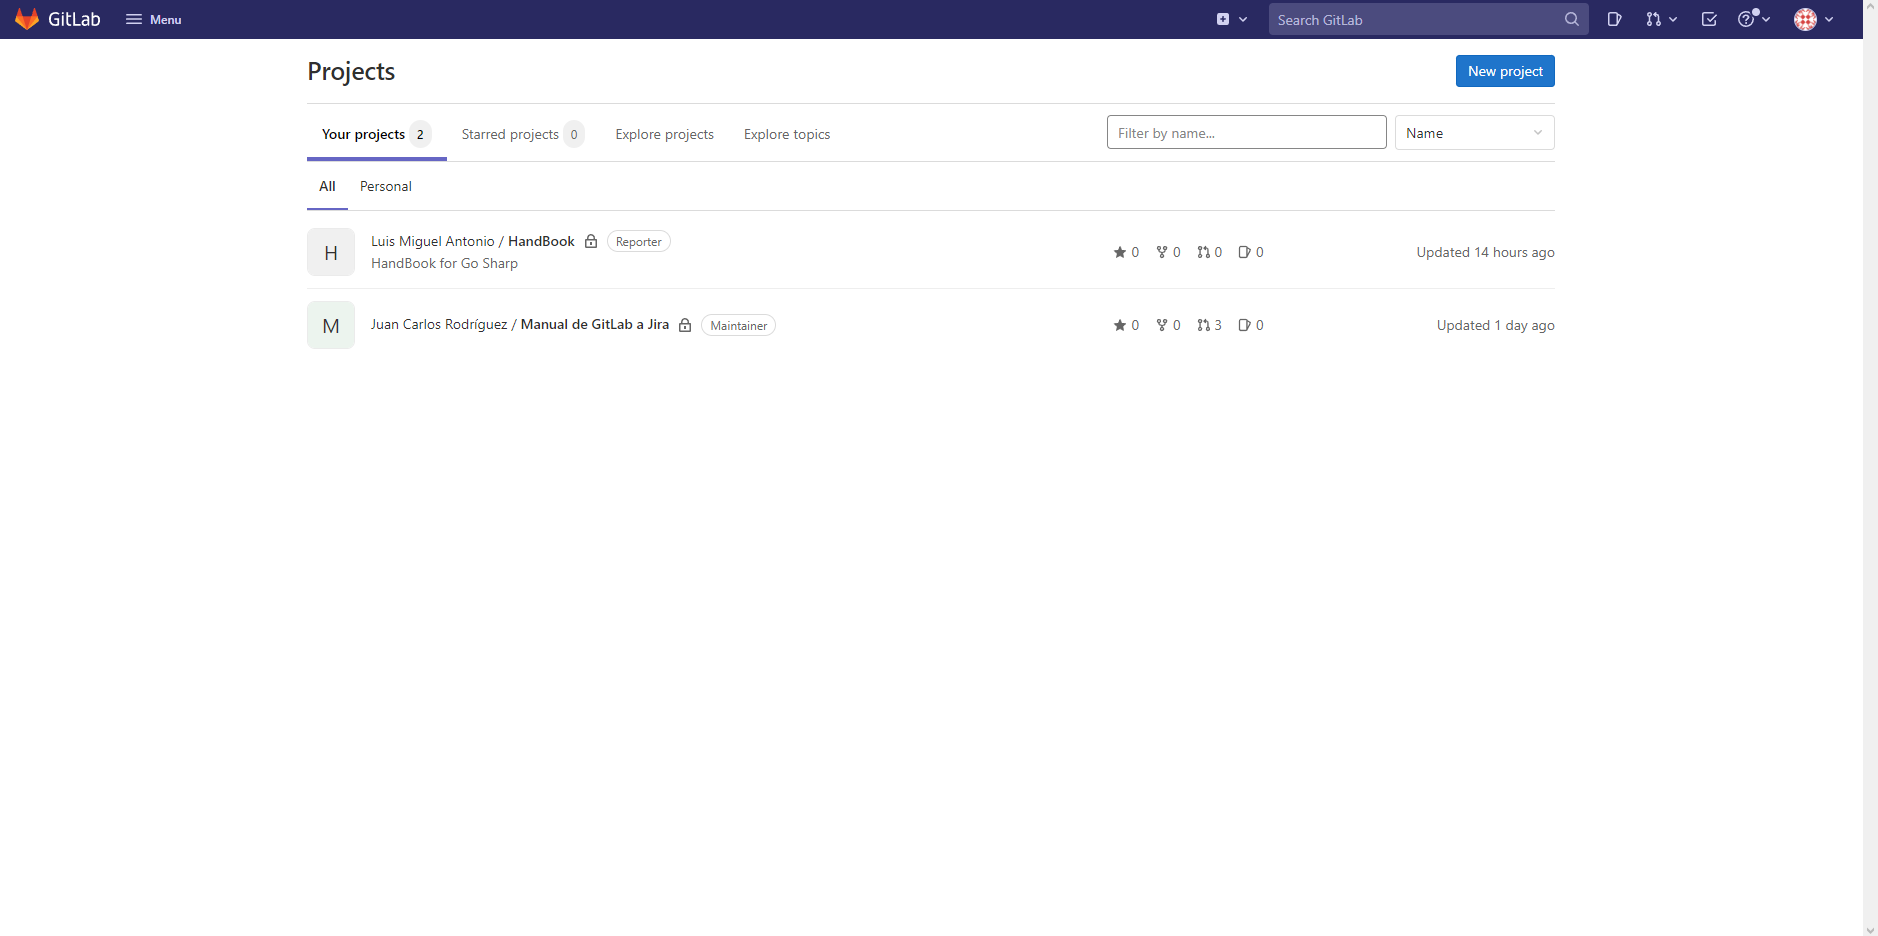The width and height of the screenshot is (1878, 936).
Task: Click the forks count for Manual de GitLab a Jira
Action: pos(1168,325)
